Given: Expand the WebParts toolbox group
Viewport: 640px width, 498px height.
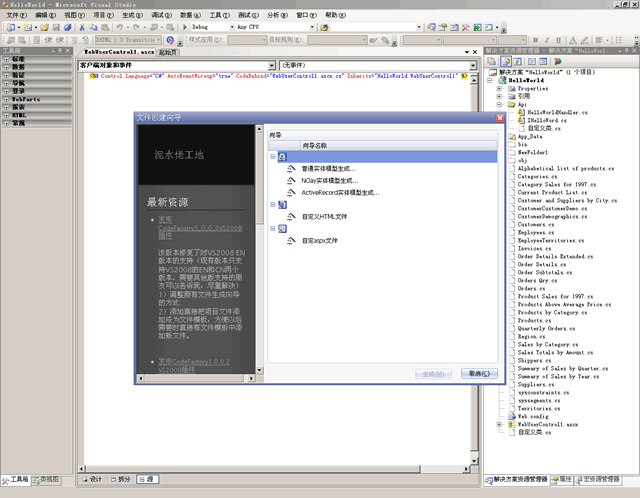Looking at the screenshot, I should [x=7, y=99].
